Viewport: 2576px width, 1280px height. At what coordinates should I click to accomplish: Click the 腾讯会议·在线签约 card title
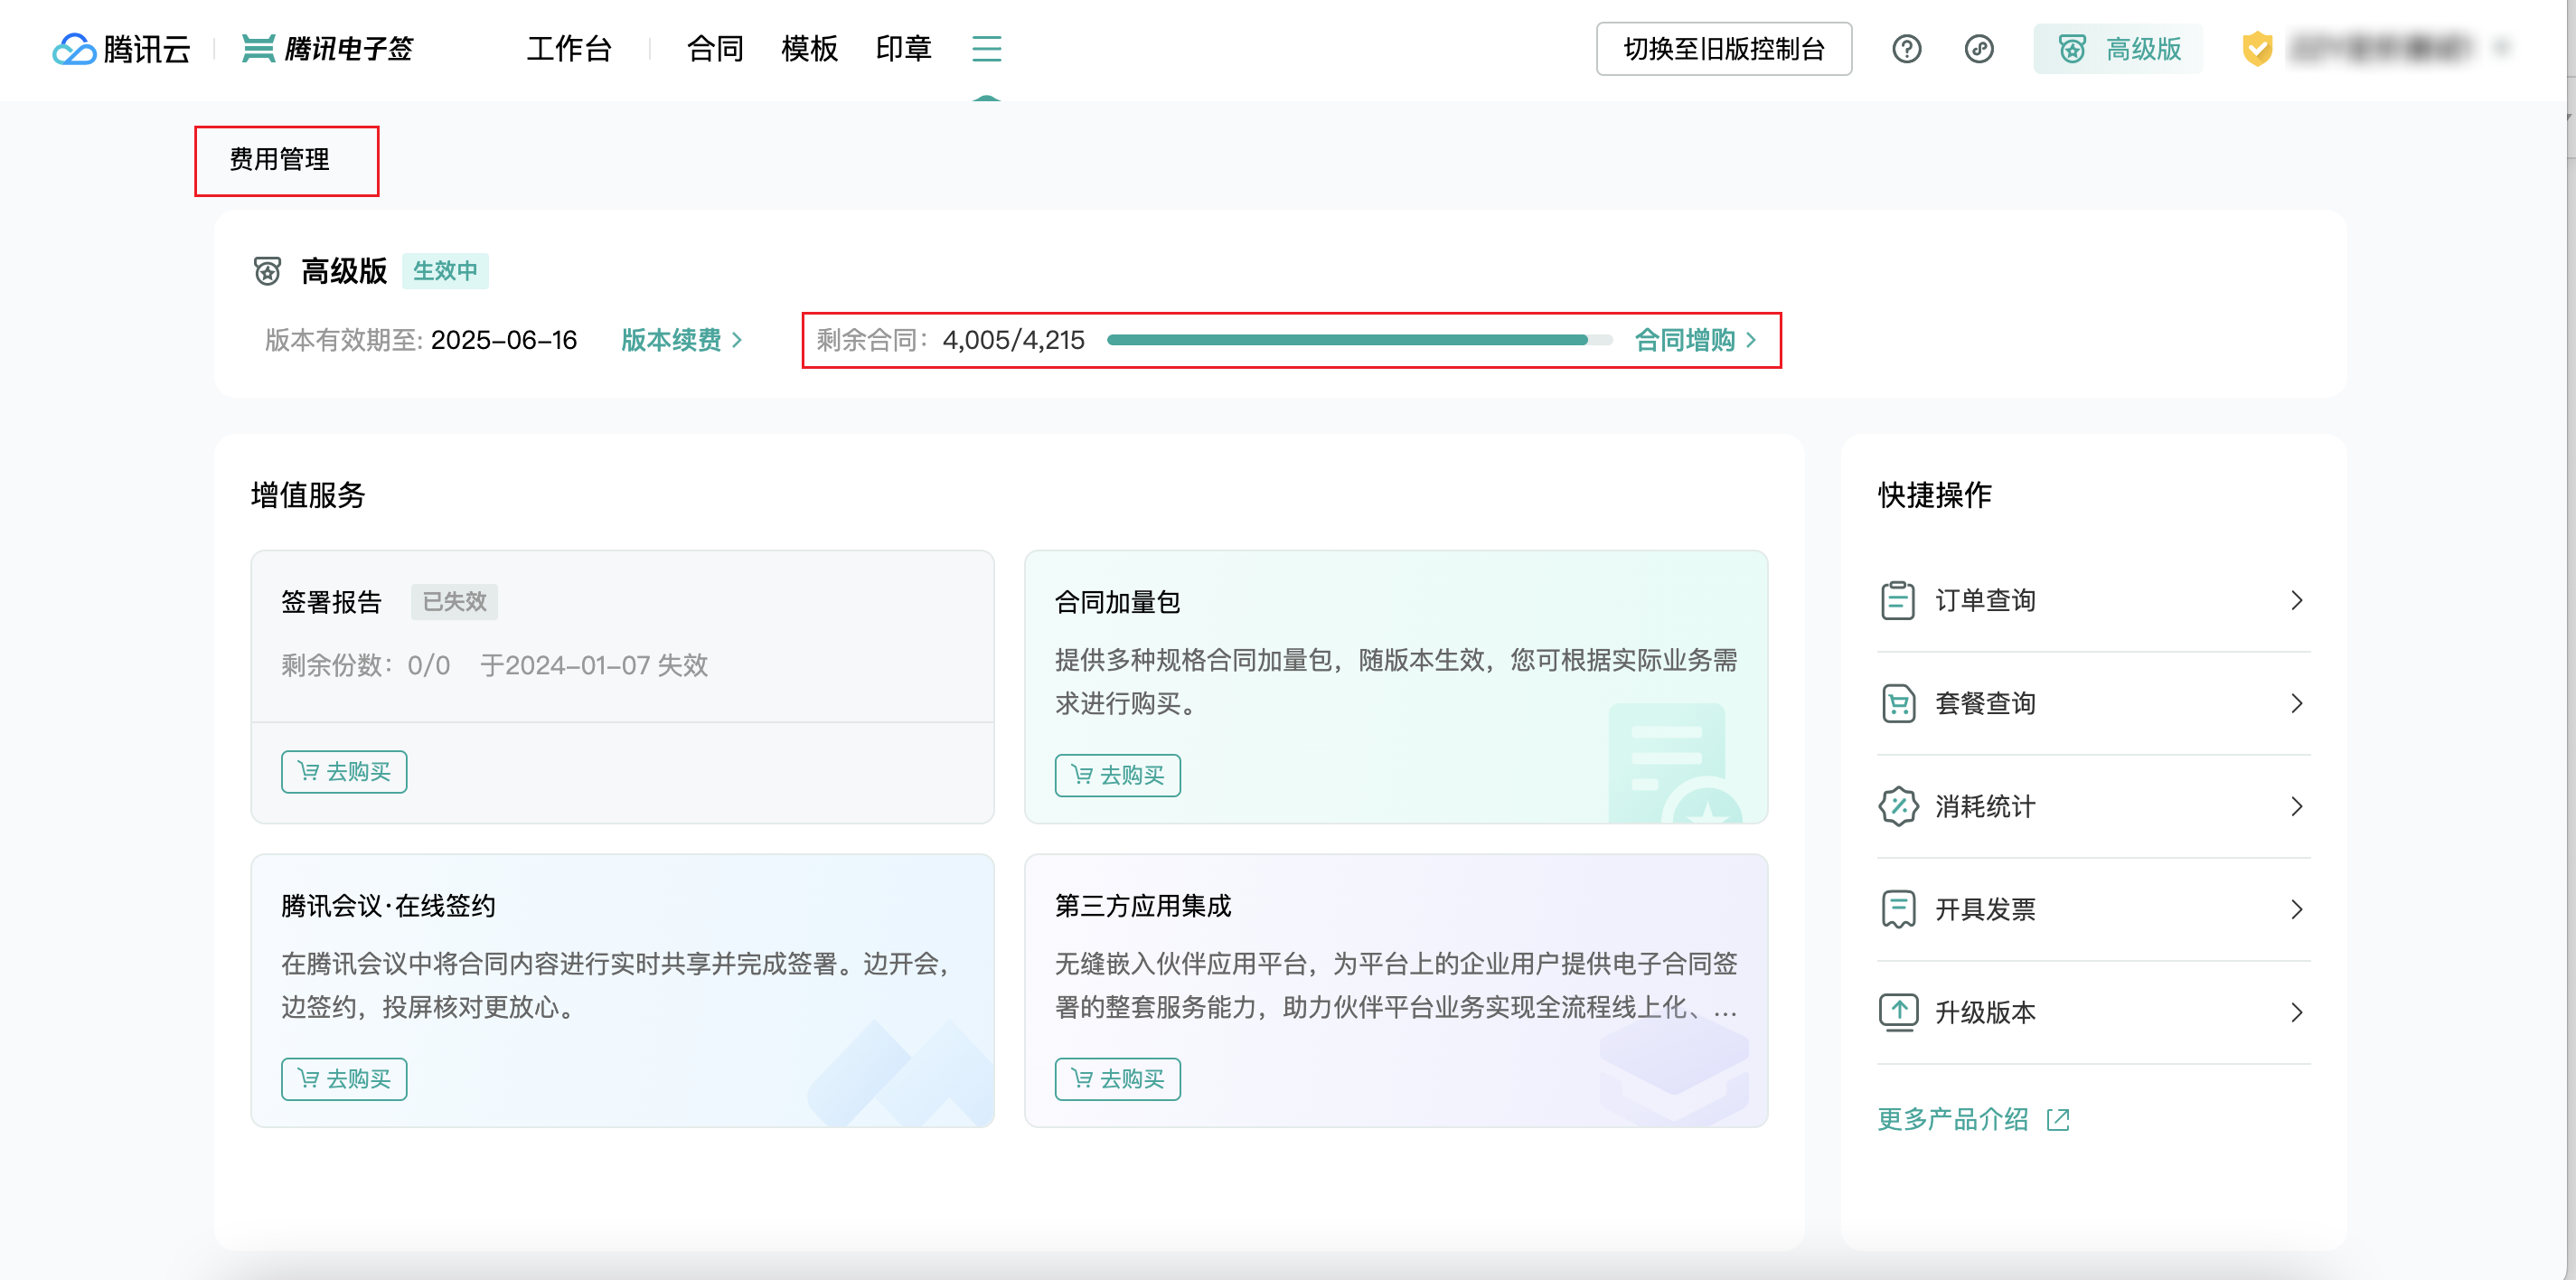[x=388, y=906]
